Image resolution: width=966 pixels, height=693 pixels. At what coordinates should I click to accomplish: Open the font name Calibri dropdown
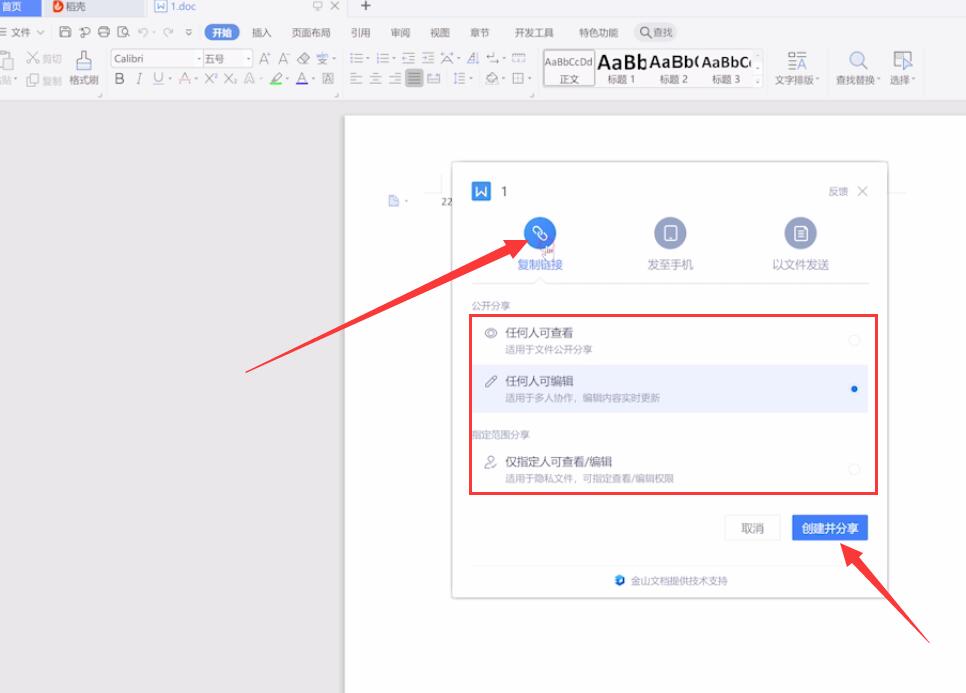[199, 59]
